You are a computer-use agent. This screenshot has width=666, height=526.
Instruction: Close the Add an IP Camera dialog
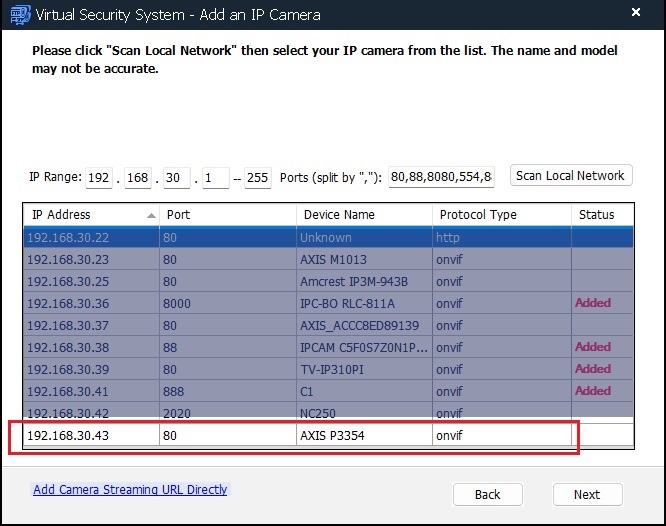tap(633, 13)
